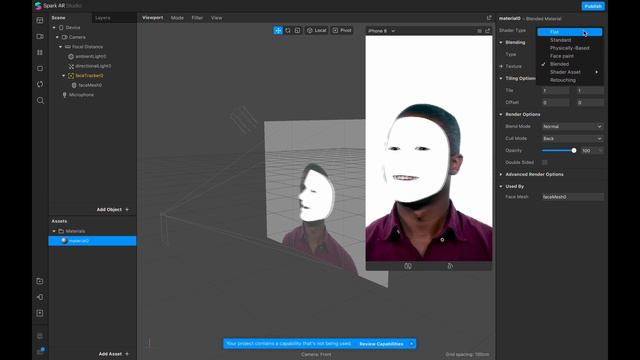Click the Publish button
This screenshot has height=360, width=640.
click(x=593, y=6)
